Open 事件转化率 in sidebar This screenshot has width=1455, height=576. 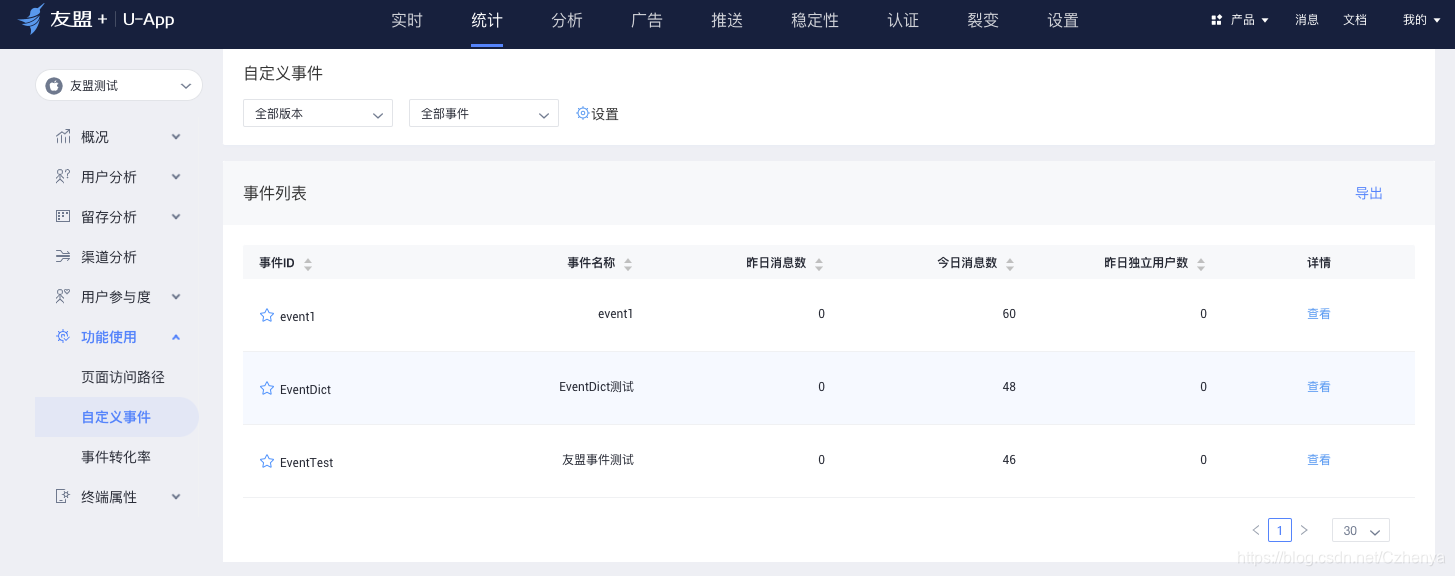(x=116, y=457)
